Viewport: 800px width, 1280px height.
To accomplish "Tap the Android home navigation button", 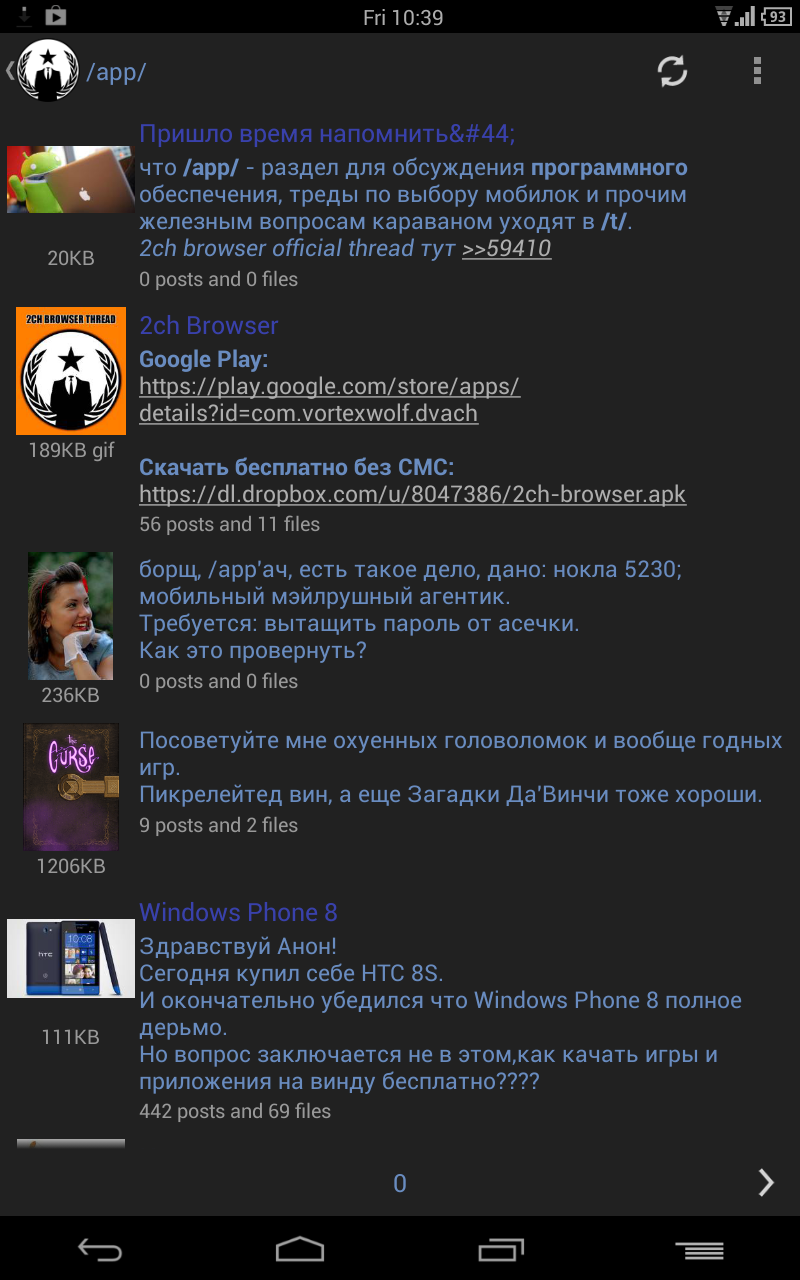I will (300, 1249).
